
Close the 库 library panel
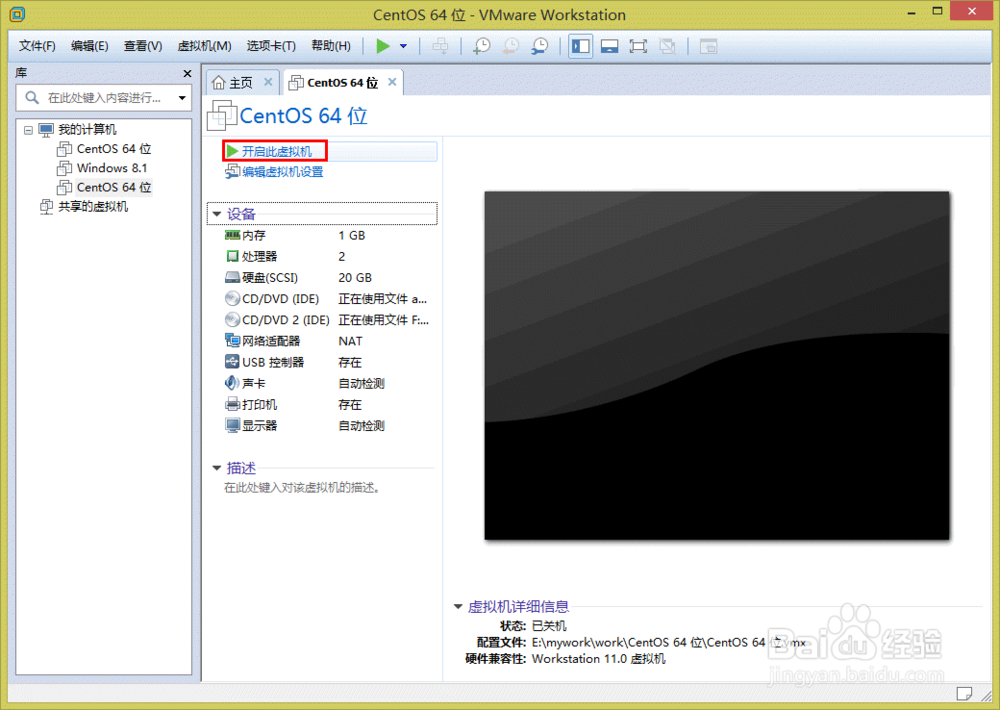point(187,73)
